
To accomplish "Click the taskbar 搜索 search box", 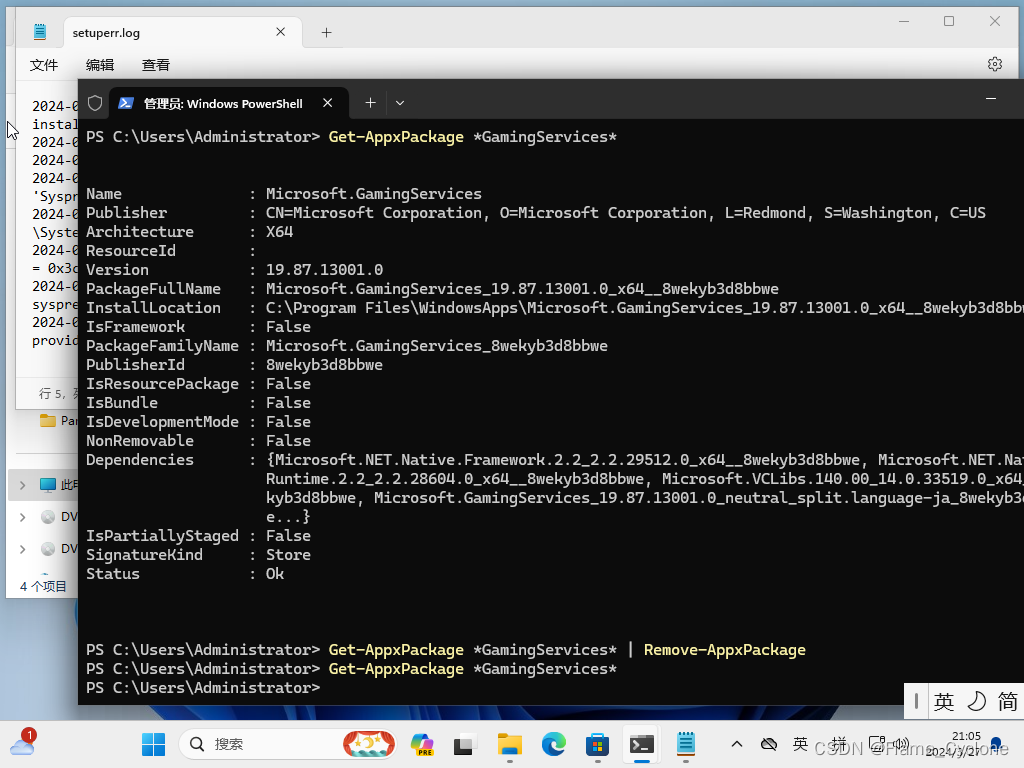I will tap(287, 744).
